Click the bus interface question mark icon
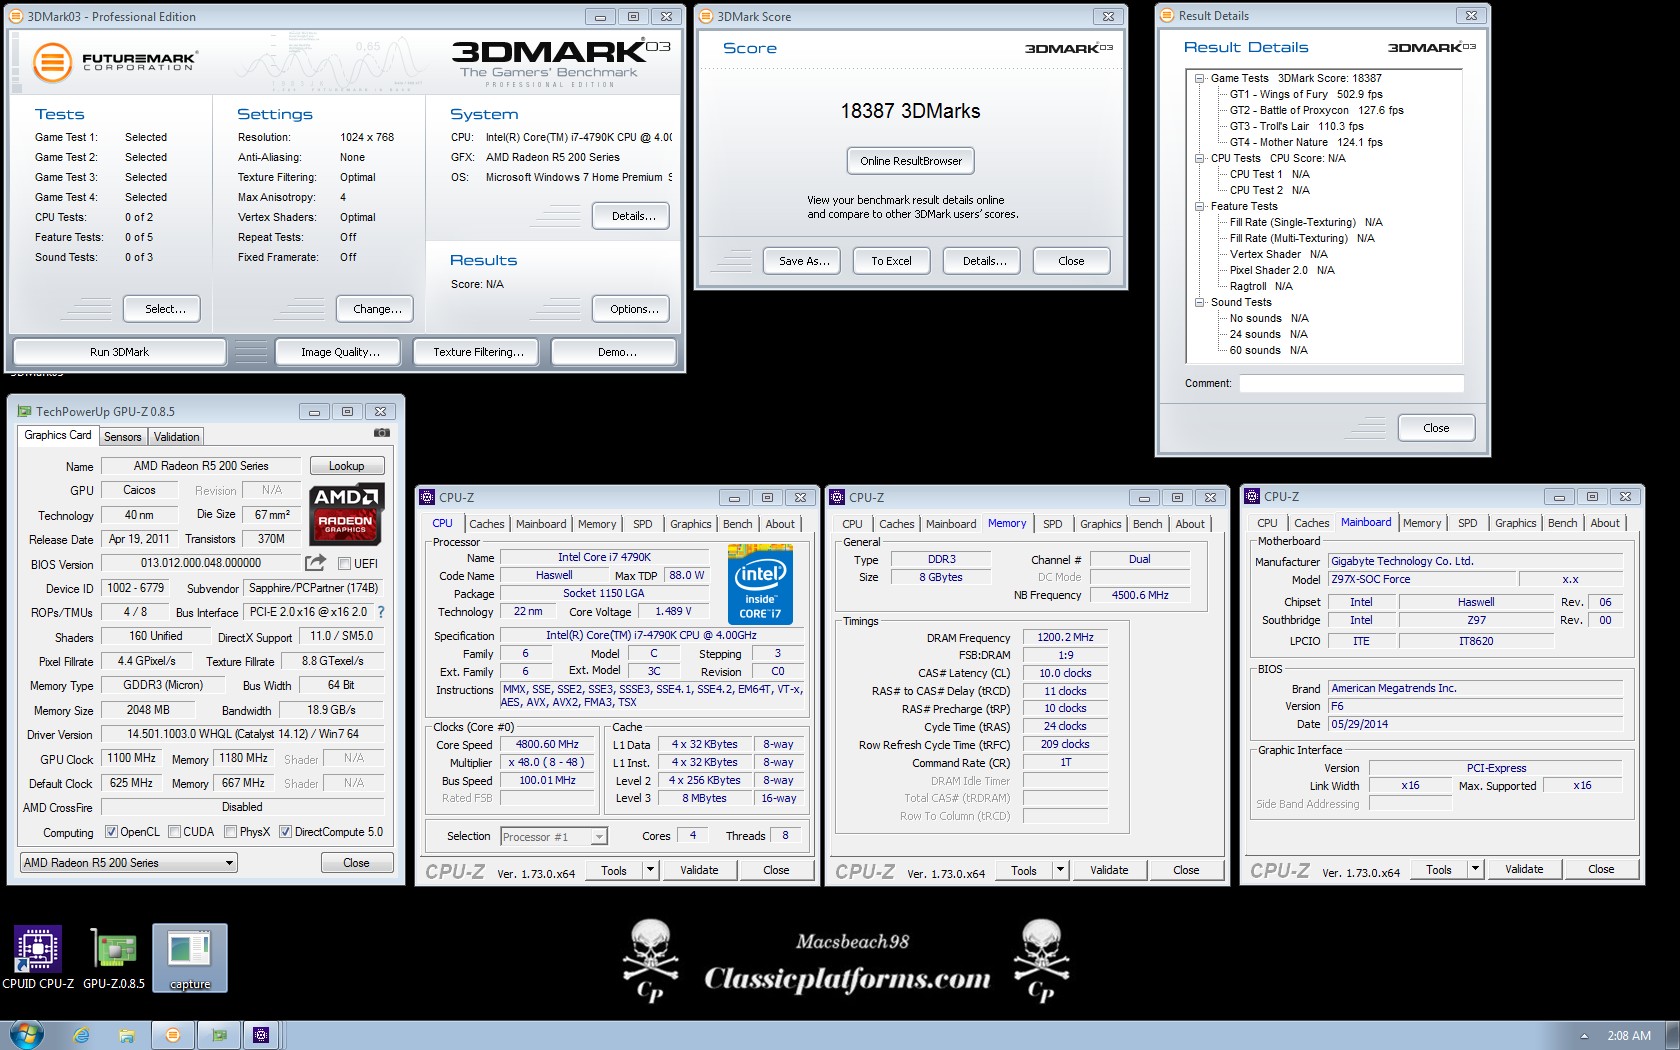The width and height of the screenshot is (1680, 1050). coord(380,612)
